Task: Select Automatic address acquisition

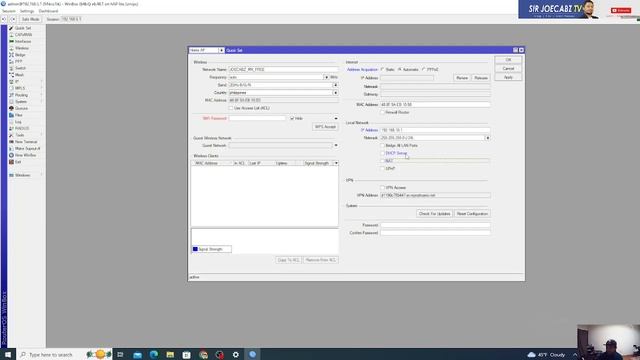Action: click(400, 69)
